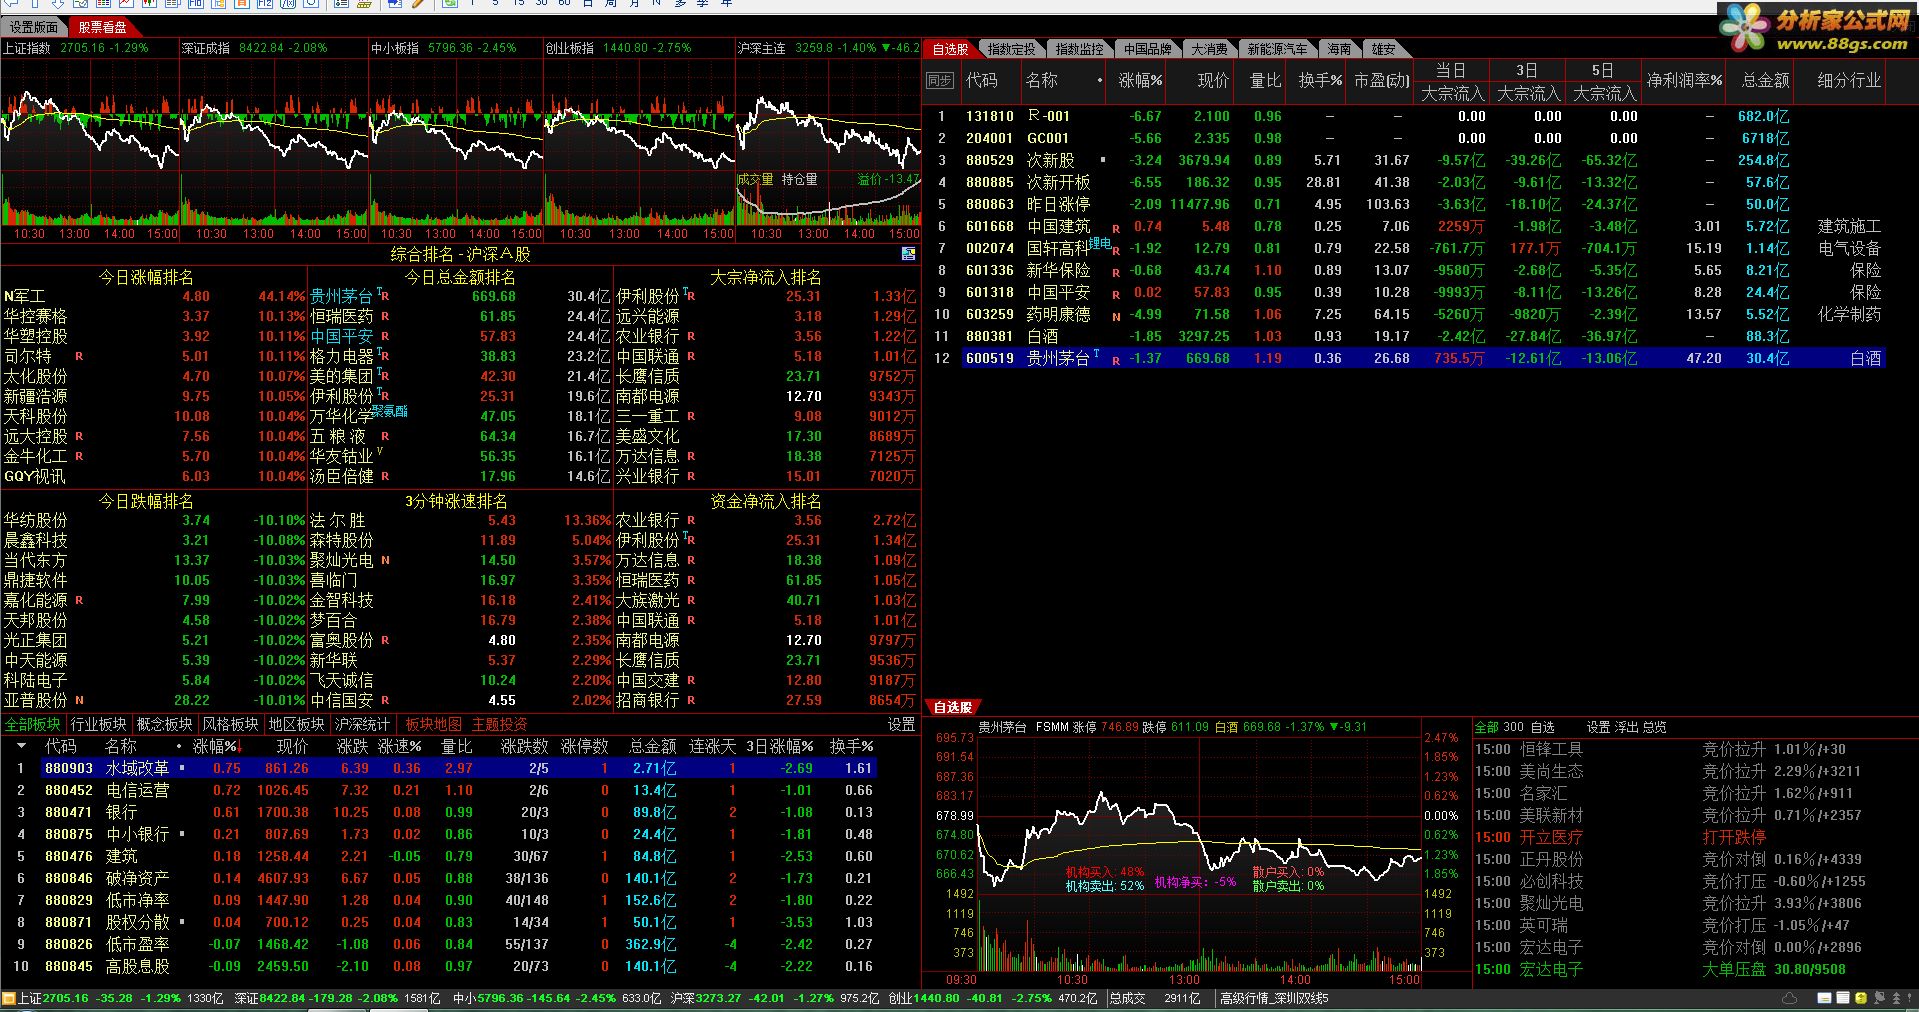1919x1012 pixels.
Task: Sort watchlist by 换手% column header
Action: 1320,80
